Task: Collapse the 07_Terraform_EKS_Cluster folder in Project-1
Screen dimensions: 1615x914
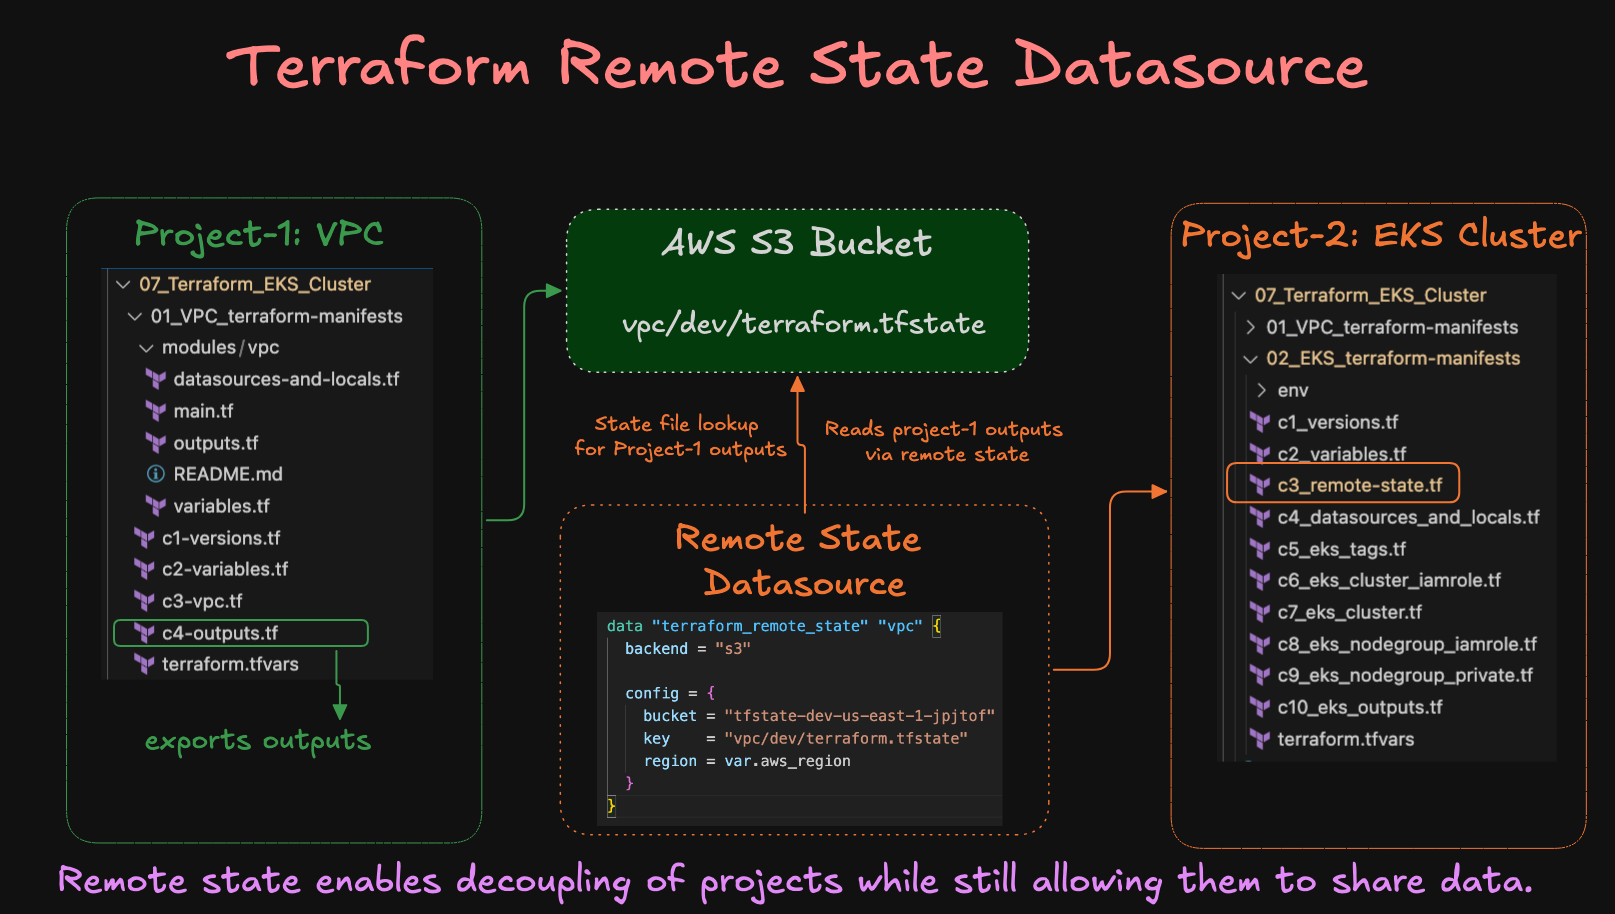Action: tap(123, 284)
